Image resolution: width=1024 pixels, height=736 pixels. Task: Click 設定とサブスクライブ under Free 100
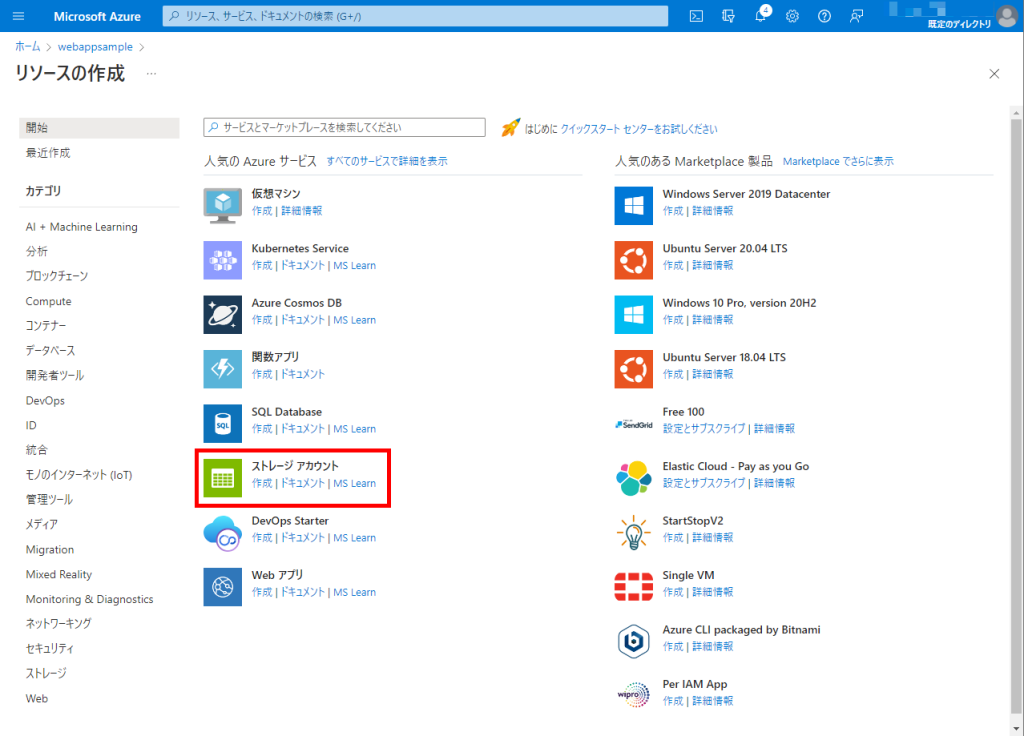(x=704, y=429)
